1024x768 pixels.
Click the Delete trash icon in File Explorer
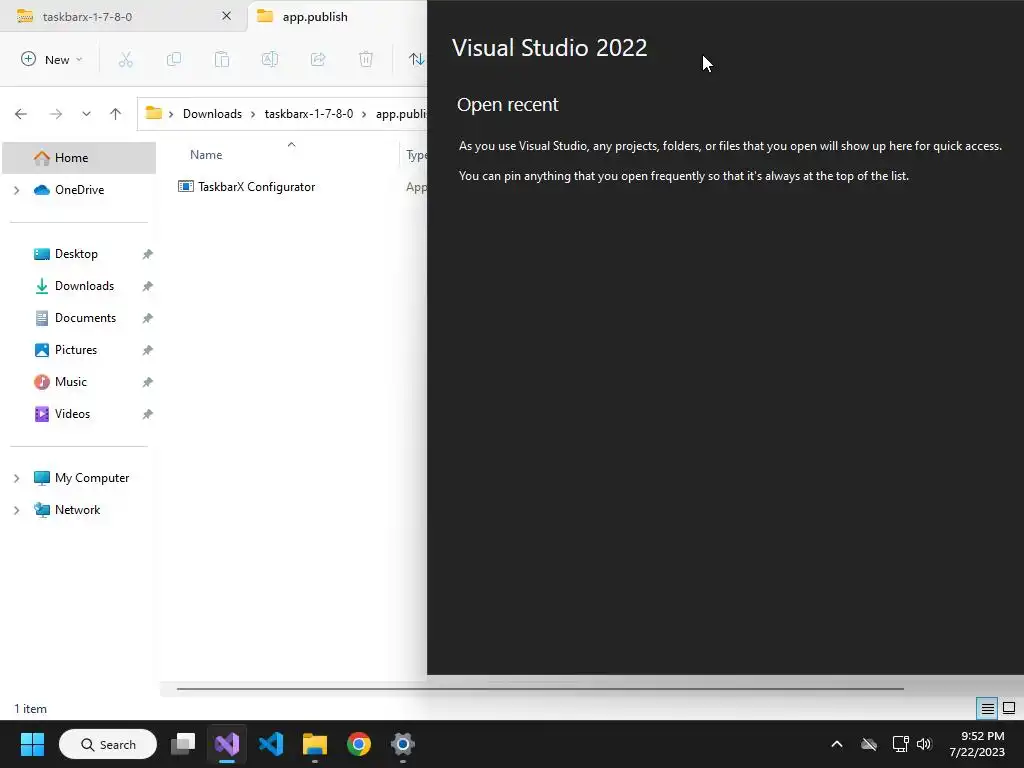(x=366, y=59)
